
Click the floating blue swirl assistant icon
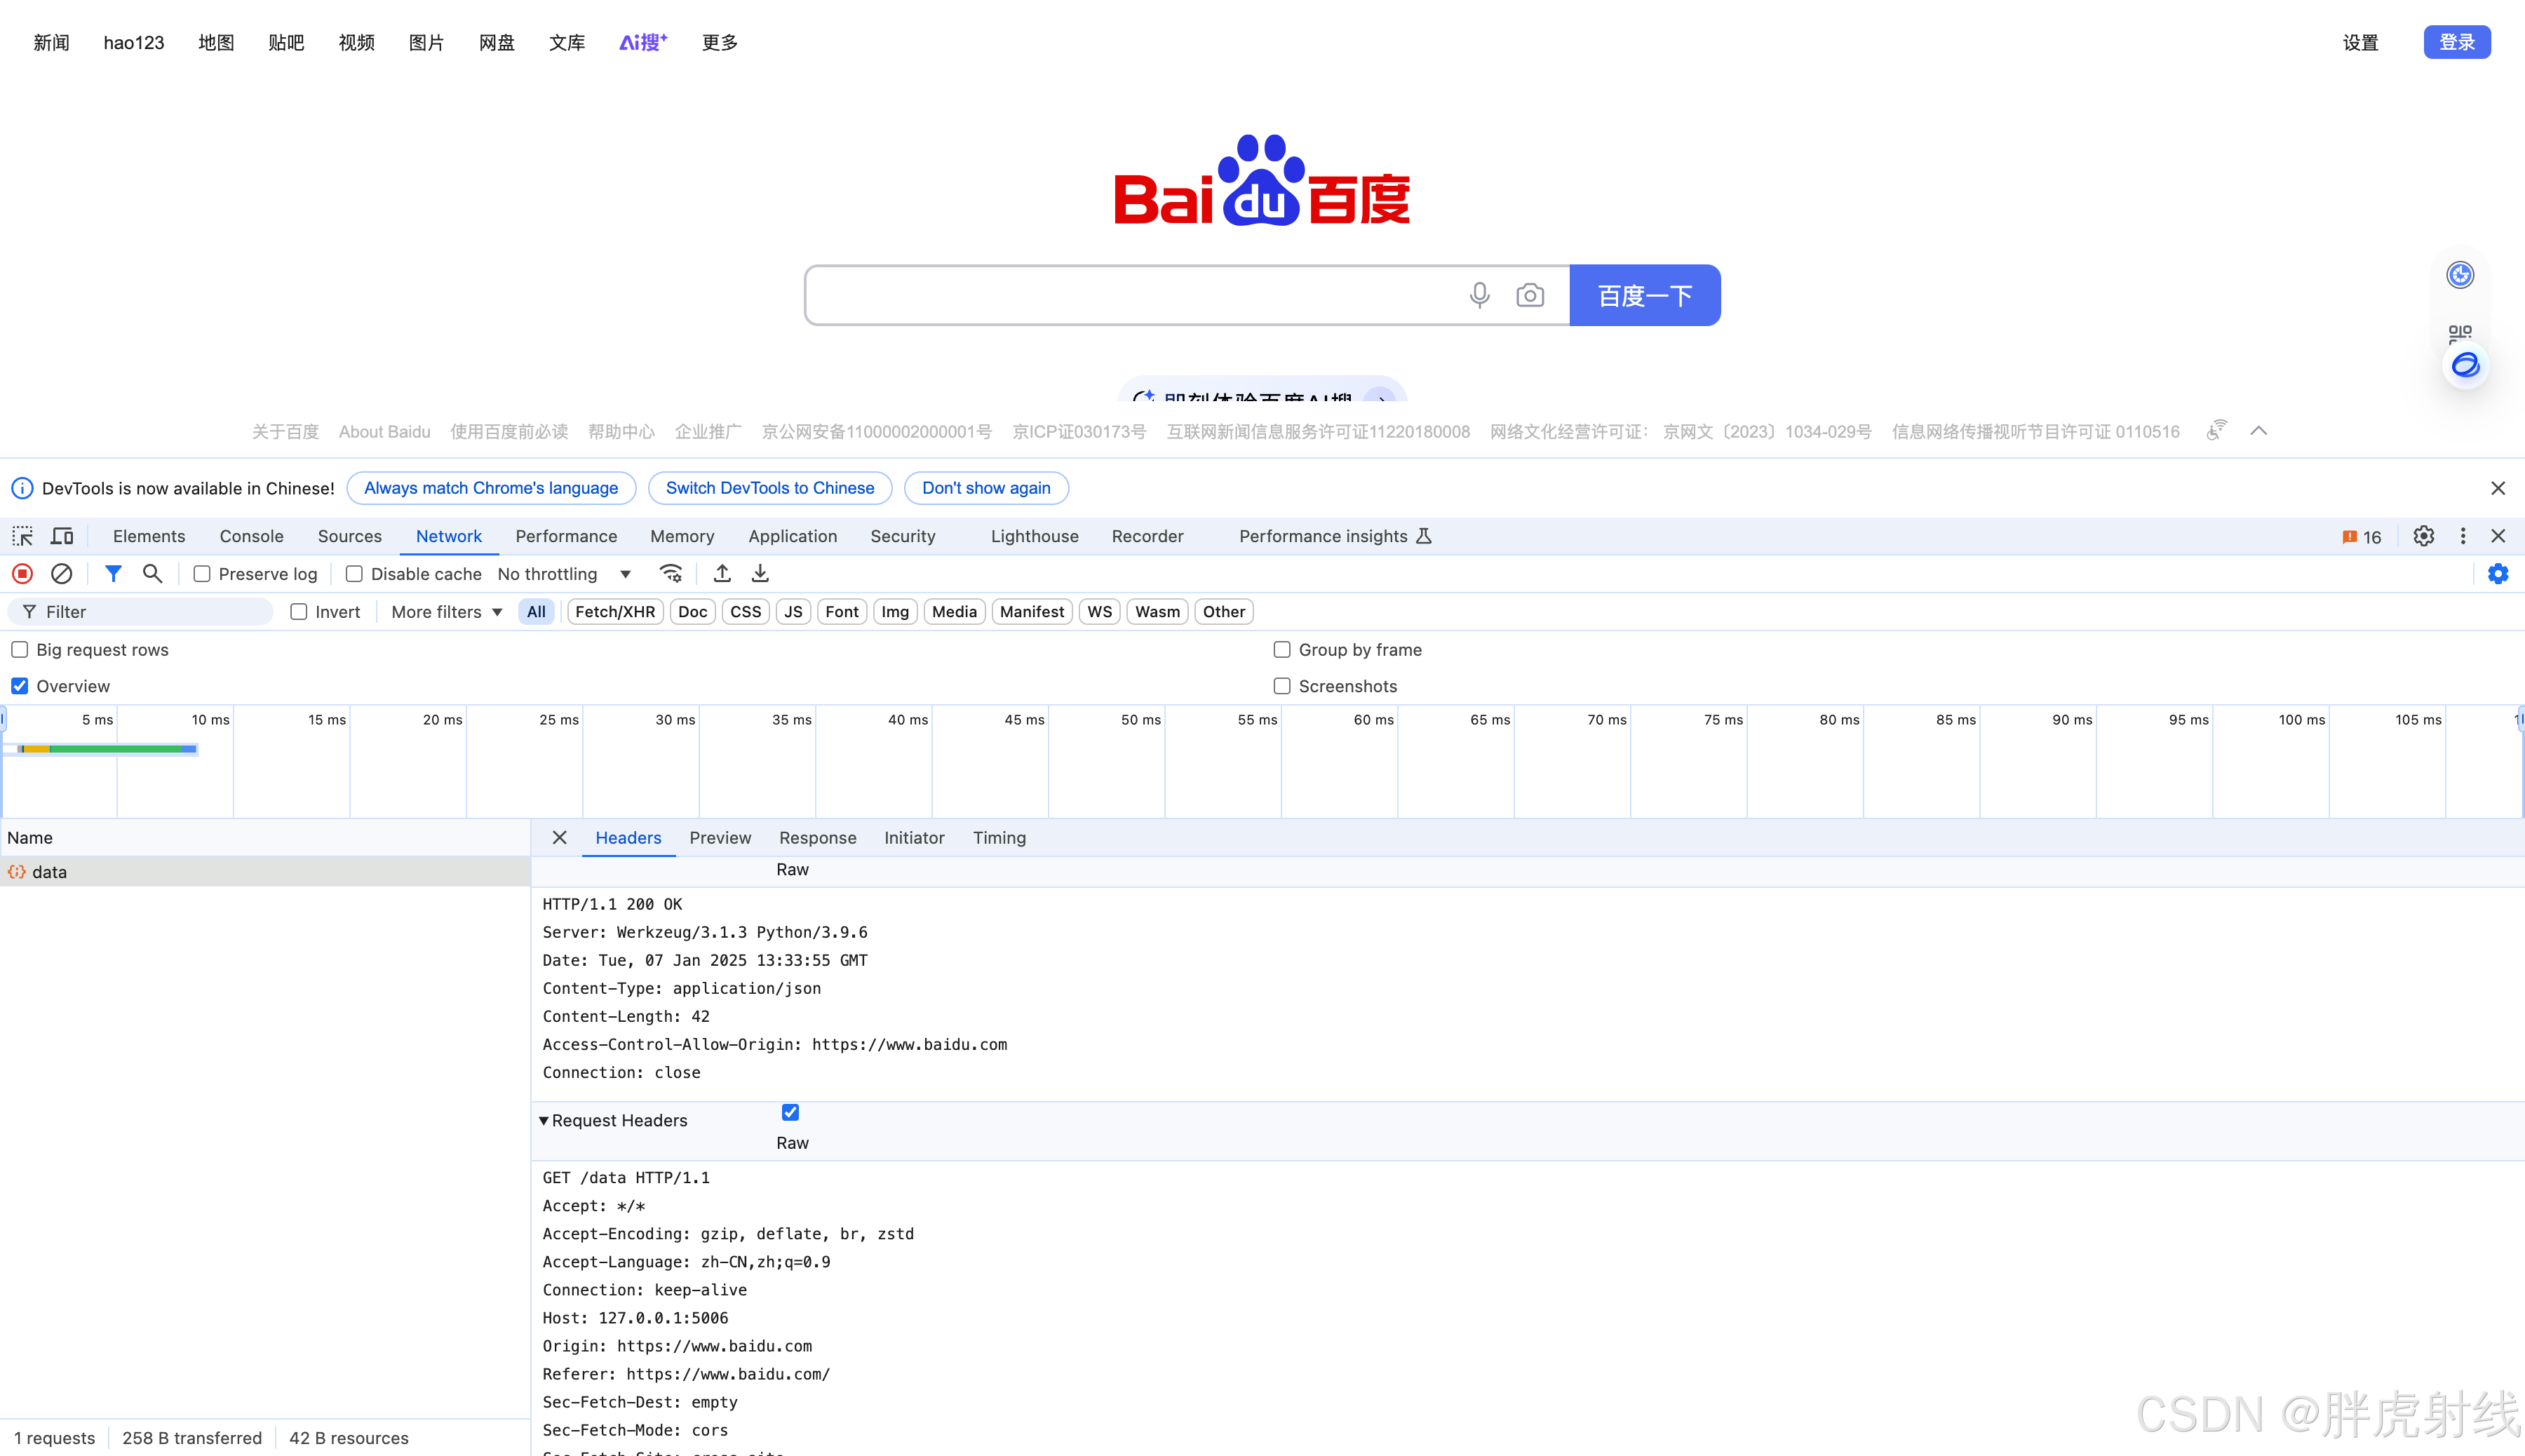pyautogui.click(x=2465, y=365)
